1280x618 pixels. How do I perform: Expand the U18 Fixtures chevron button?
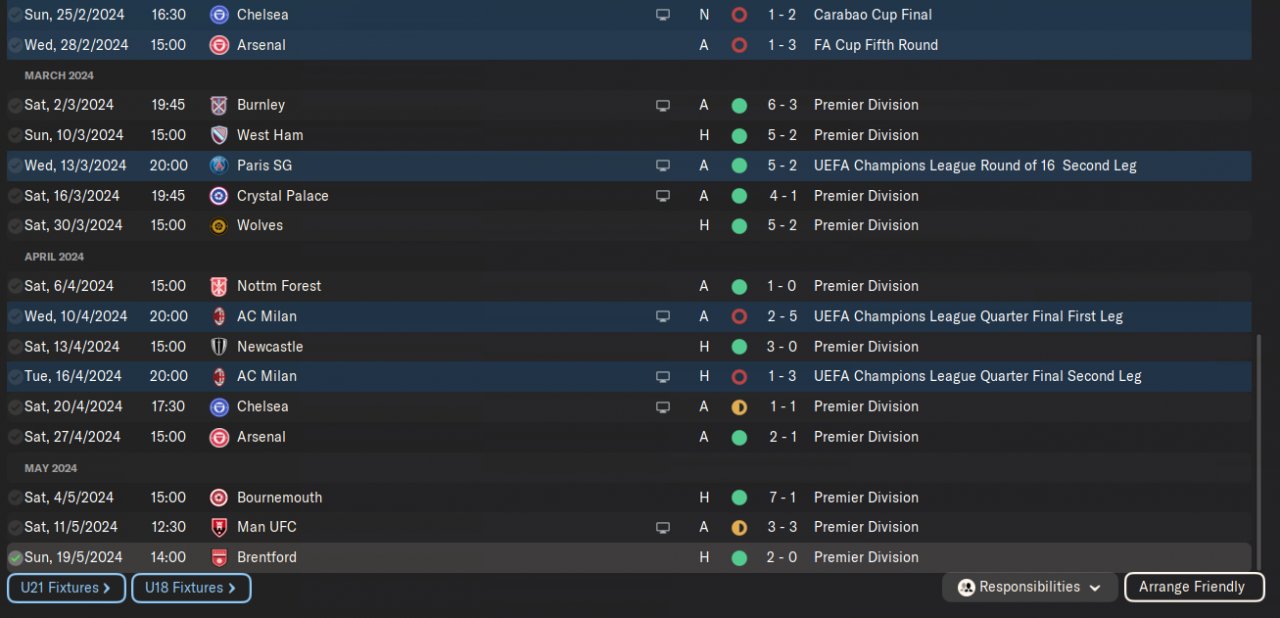(x=190, y=588)
